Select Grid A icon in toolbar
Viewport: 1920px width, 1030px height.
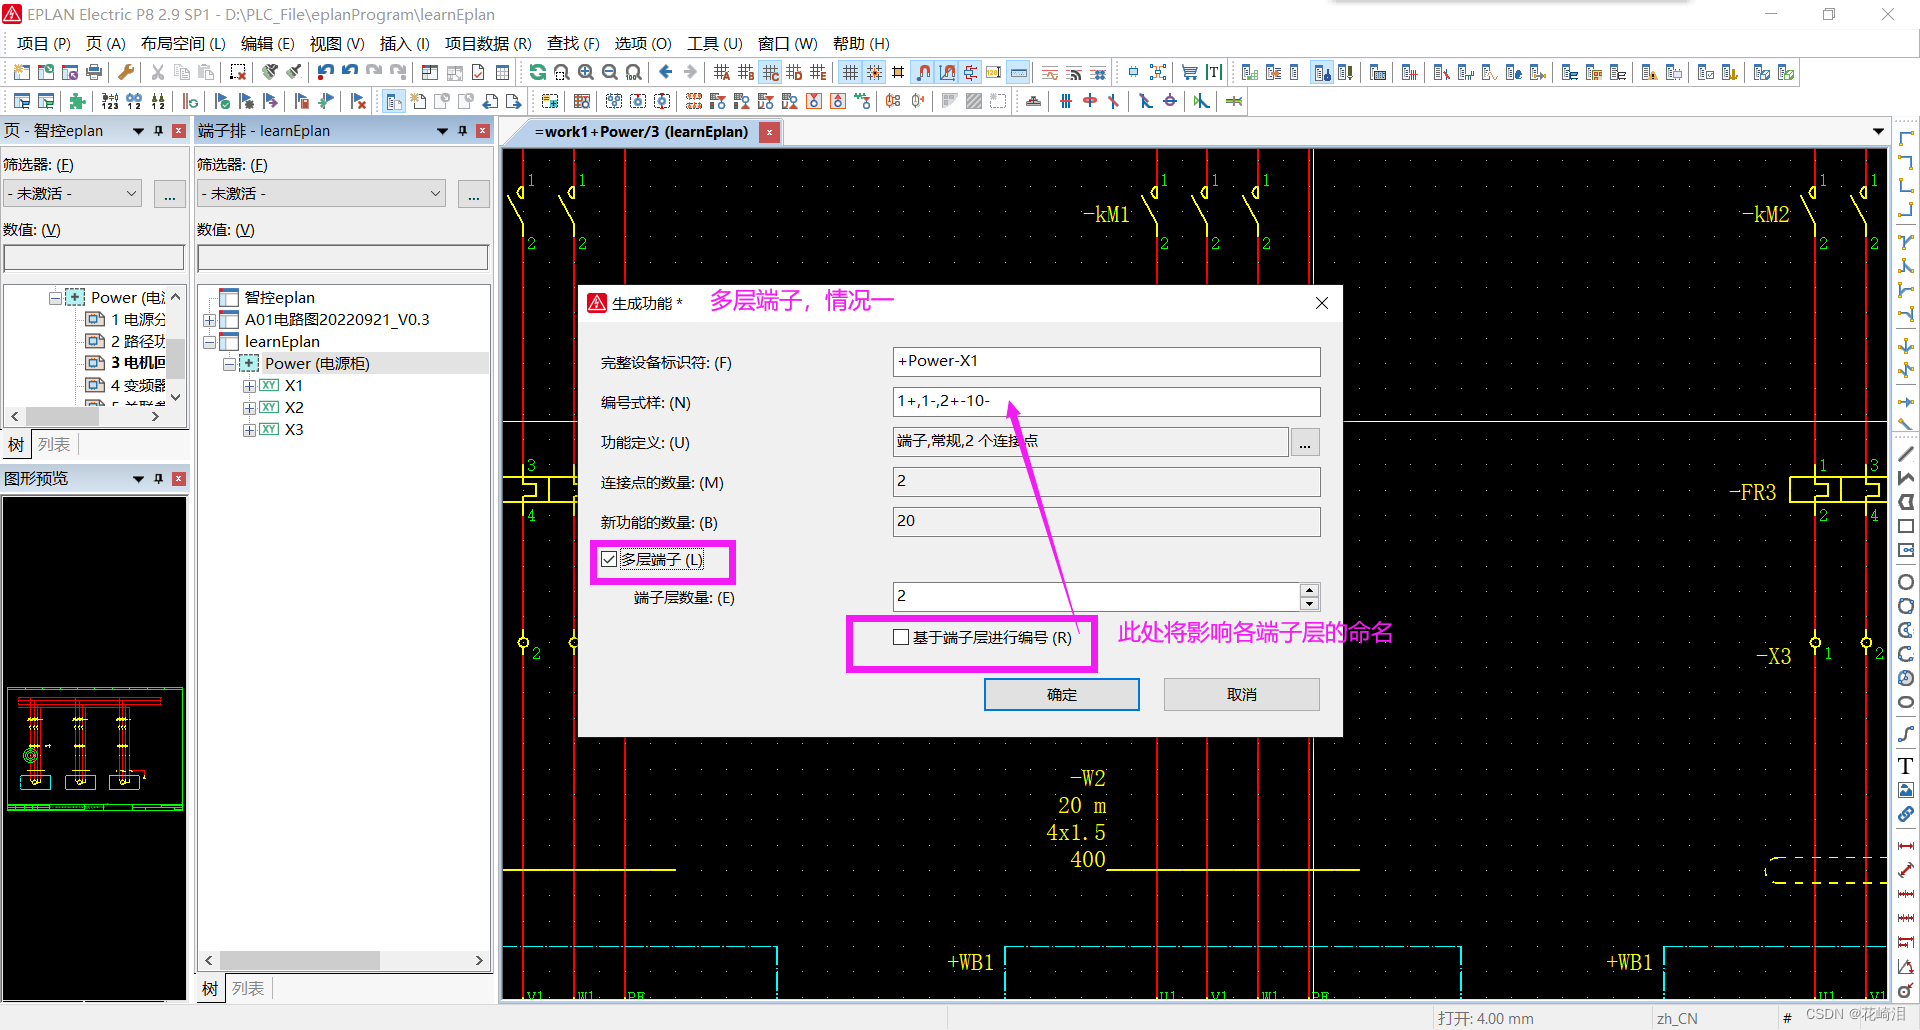click(x=722, y=72)
